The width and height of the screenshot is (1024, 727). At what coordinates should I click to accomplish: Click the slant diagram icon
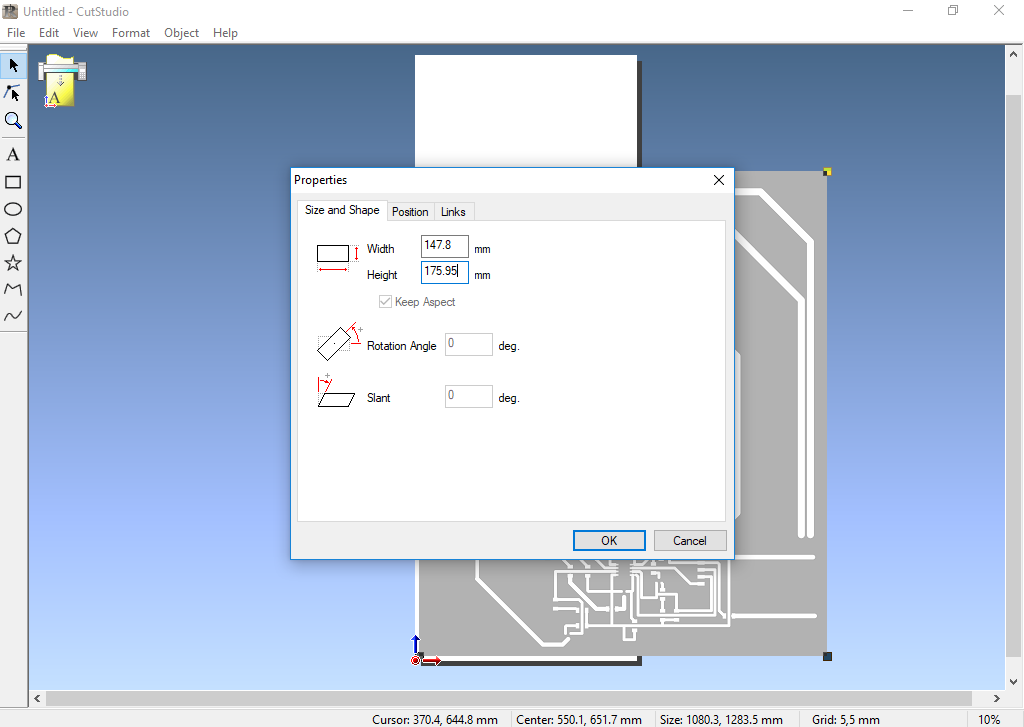coord(336,391)
